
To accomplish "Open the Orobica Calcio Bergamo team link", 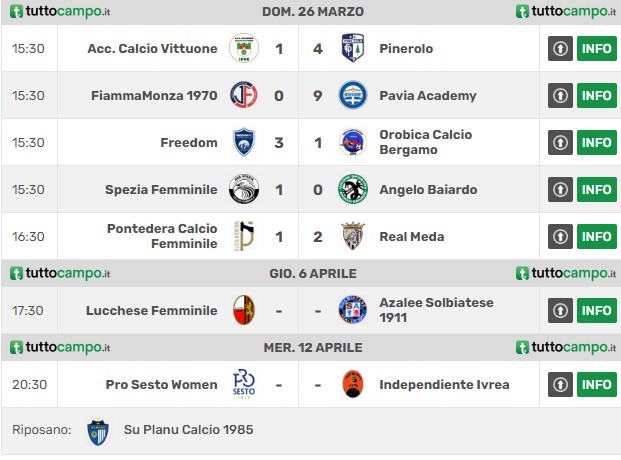I will pyautogui.click(x=425, y=142).
